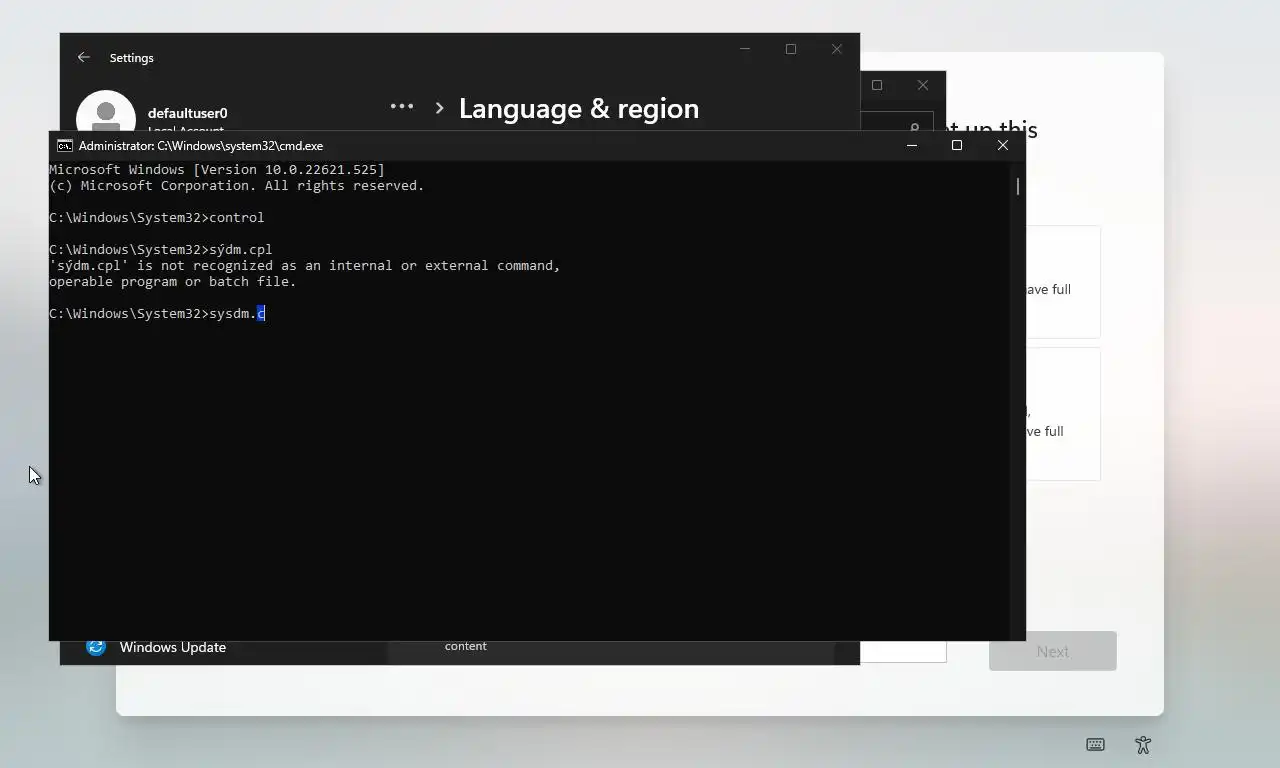Viewport: 1280px width, 768px height.
Task: Minimize the Administrator cmd.exe window
Action: (911, 145)
